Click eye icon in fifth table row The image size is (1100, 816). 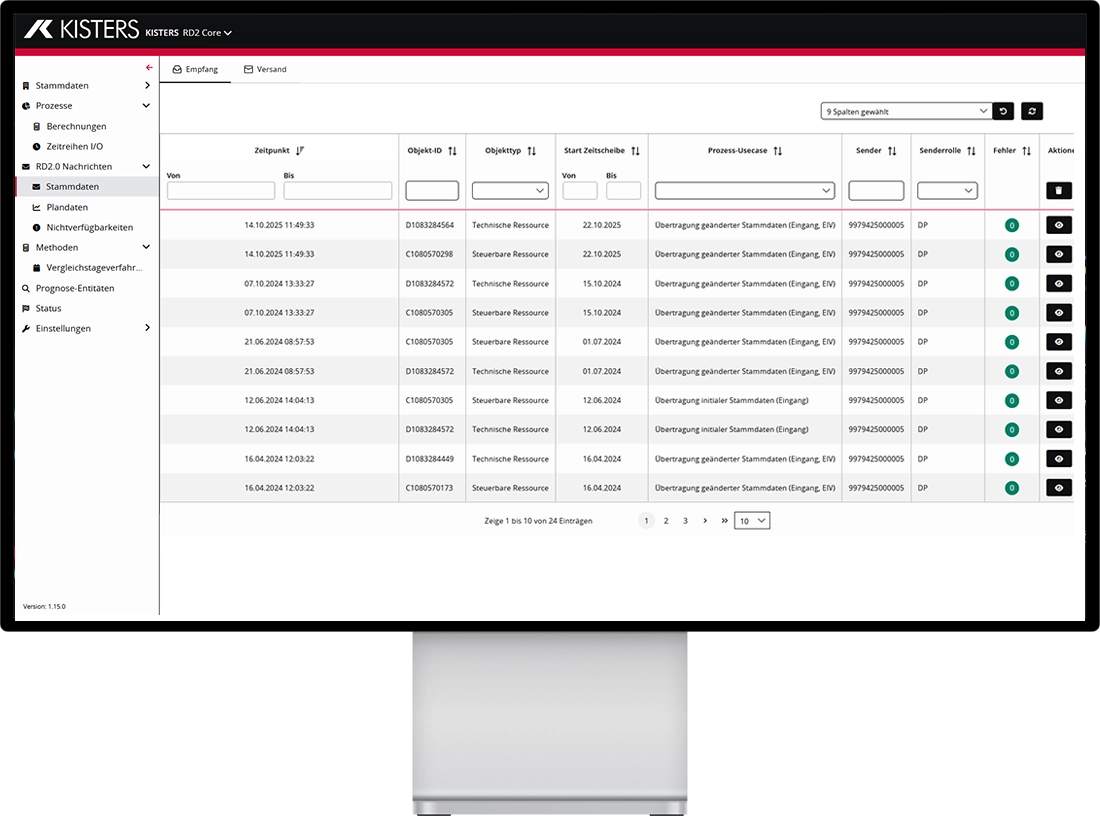[1059, 342]
